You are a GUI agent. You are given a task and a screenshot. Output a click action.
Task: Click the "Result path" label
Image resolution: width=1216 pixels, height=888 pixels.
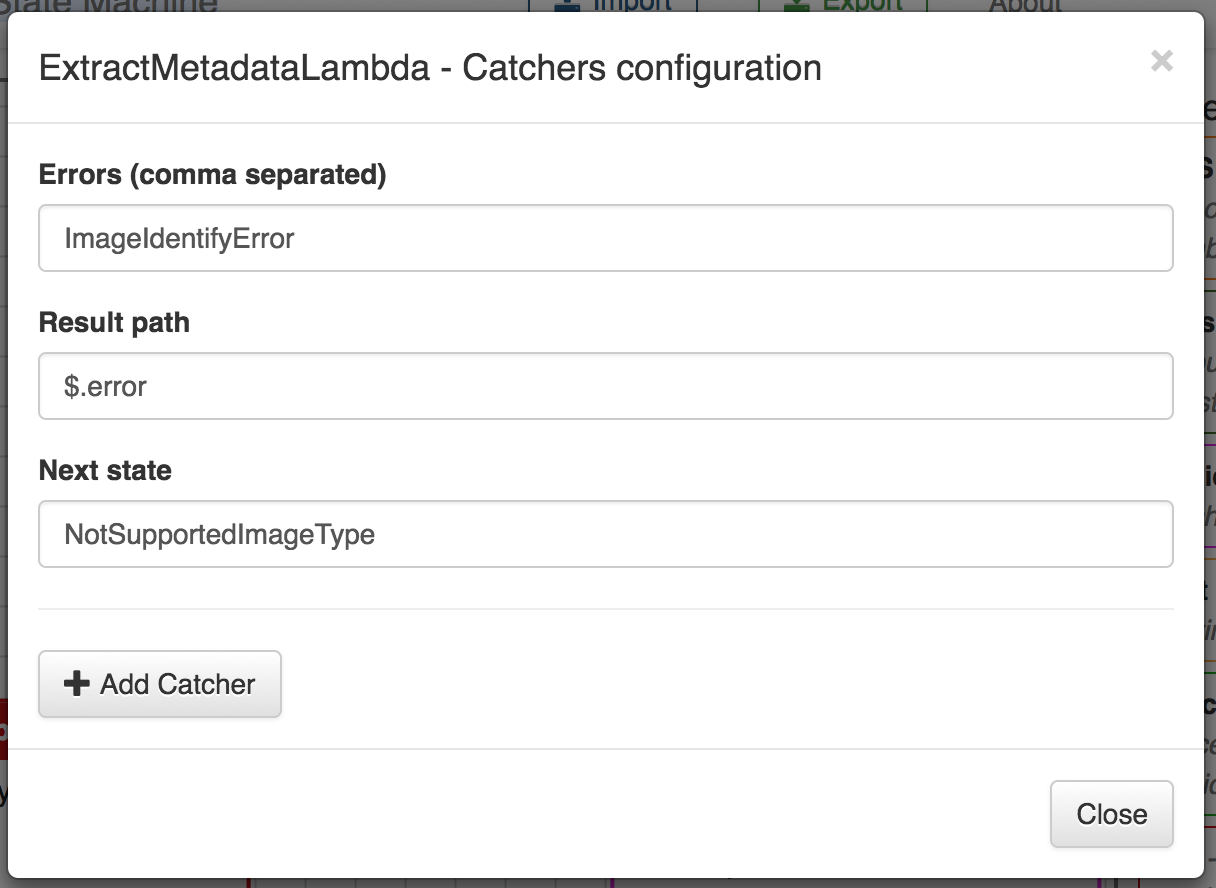(x=114, y=323)
